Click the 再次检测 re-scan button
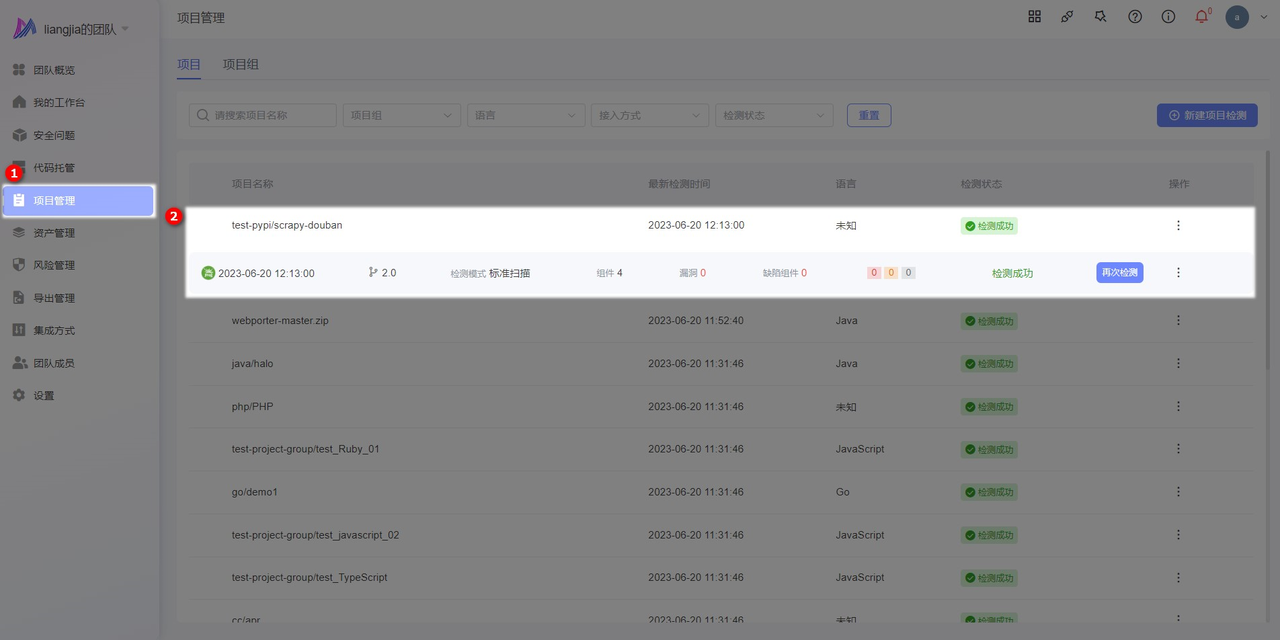The image size is (1280, 640). point(1119,273)
